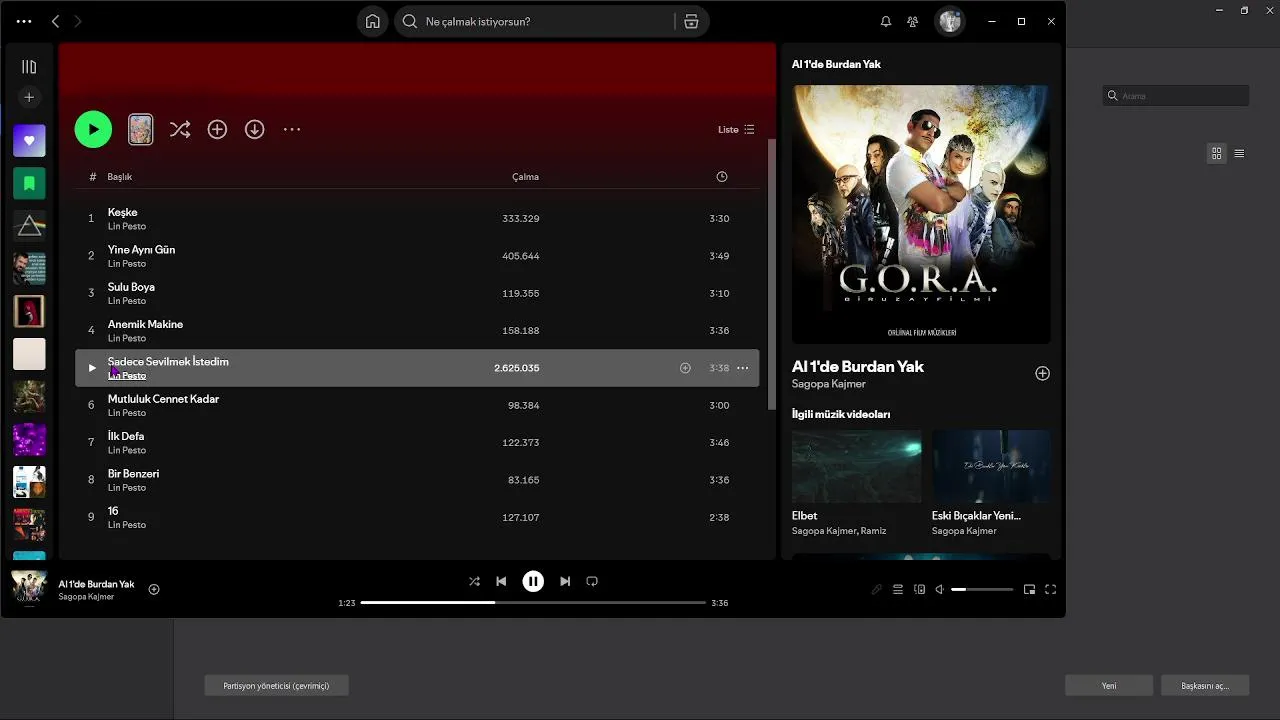This screenshot has height=720, width=1280.
Task: Add current song using bottom bar plus icon
Action: tap(154, 589)
